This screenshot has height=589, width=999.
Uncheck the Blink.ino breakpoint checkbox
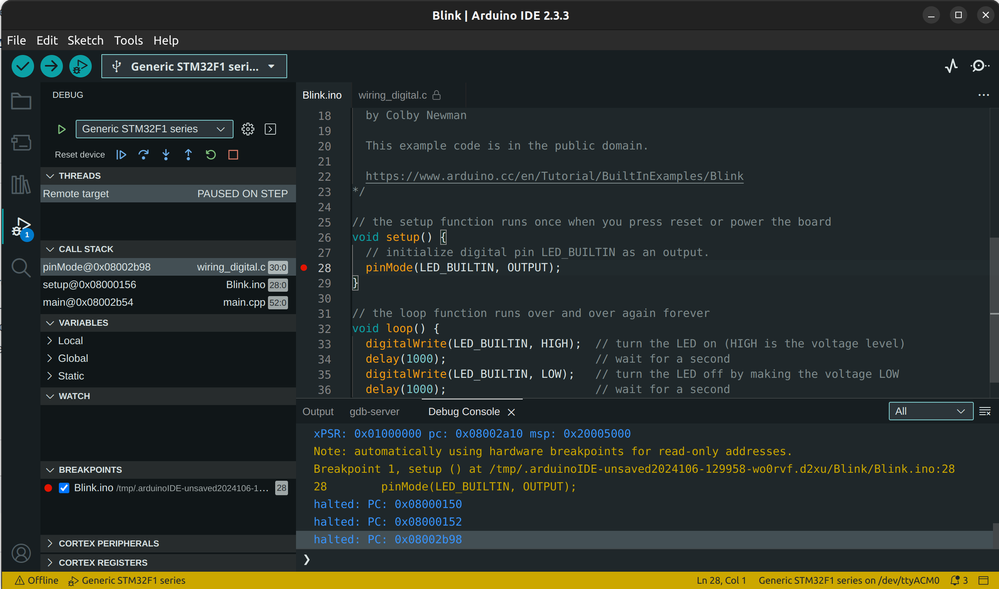pos(64,488)
